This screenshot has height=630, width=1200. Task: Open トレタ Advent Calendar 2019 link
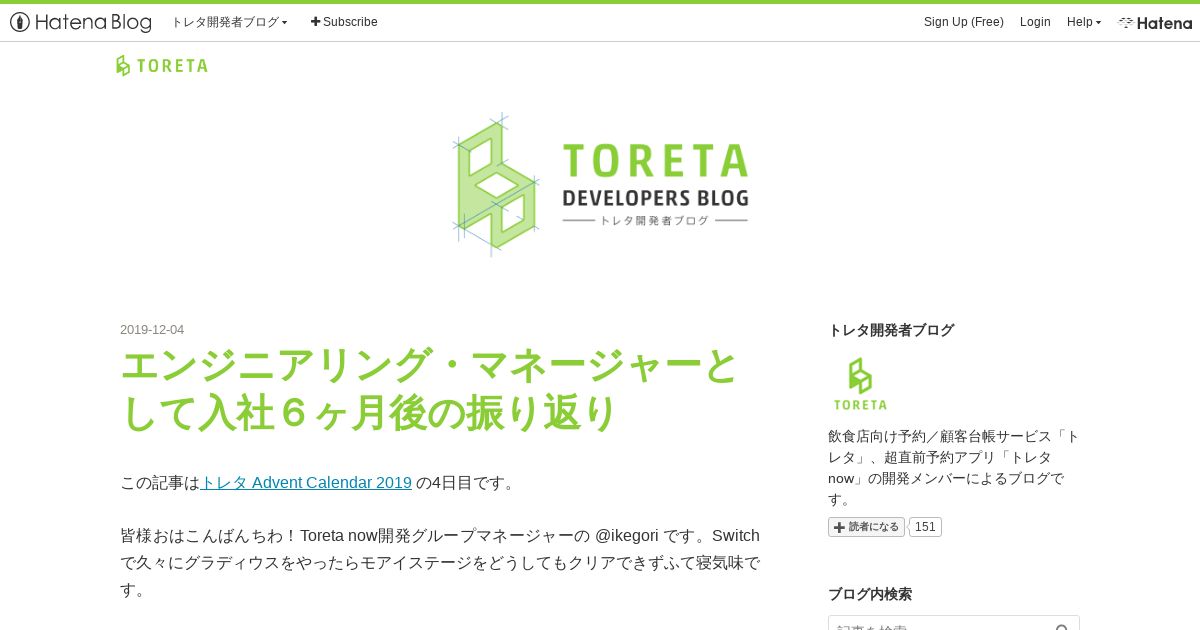click(x=306, y=483)
